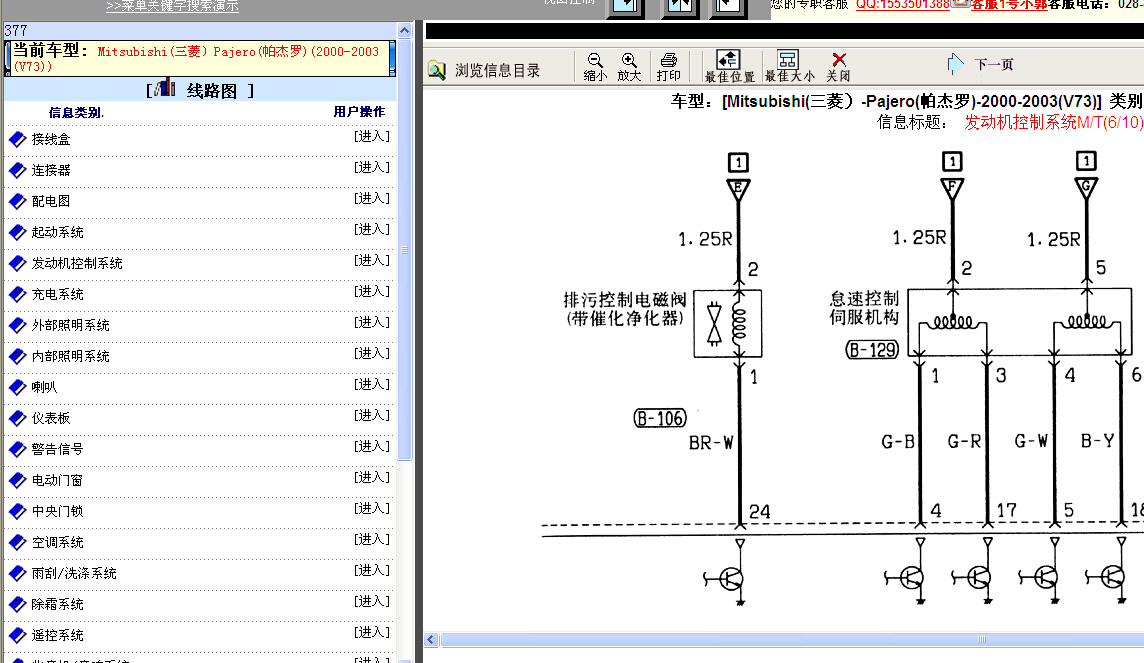The width and height of the screenshot is (1144, 663).
Task: Click the zoom out (缩小) magnifier icon
Action: (x=595, y=61)
